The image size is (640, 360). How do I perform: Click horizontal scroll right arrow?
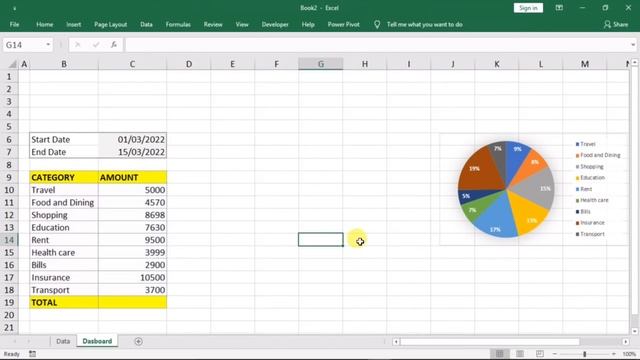(x=626, y=342)
